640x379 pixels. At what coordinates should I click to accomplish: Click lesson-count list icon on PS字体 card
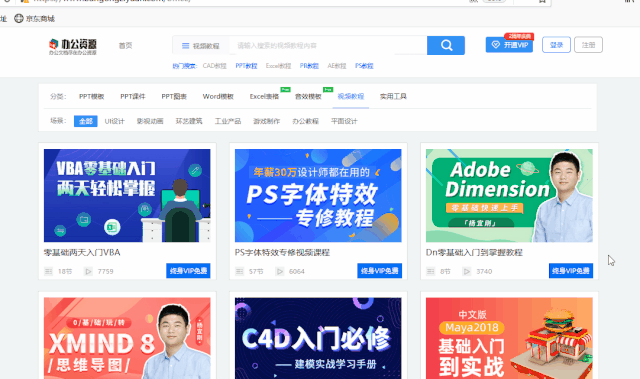pyautogui.click(x=239, y=271)
